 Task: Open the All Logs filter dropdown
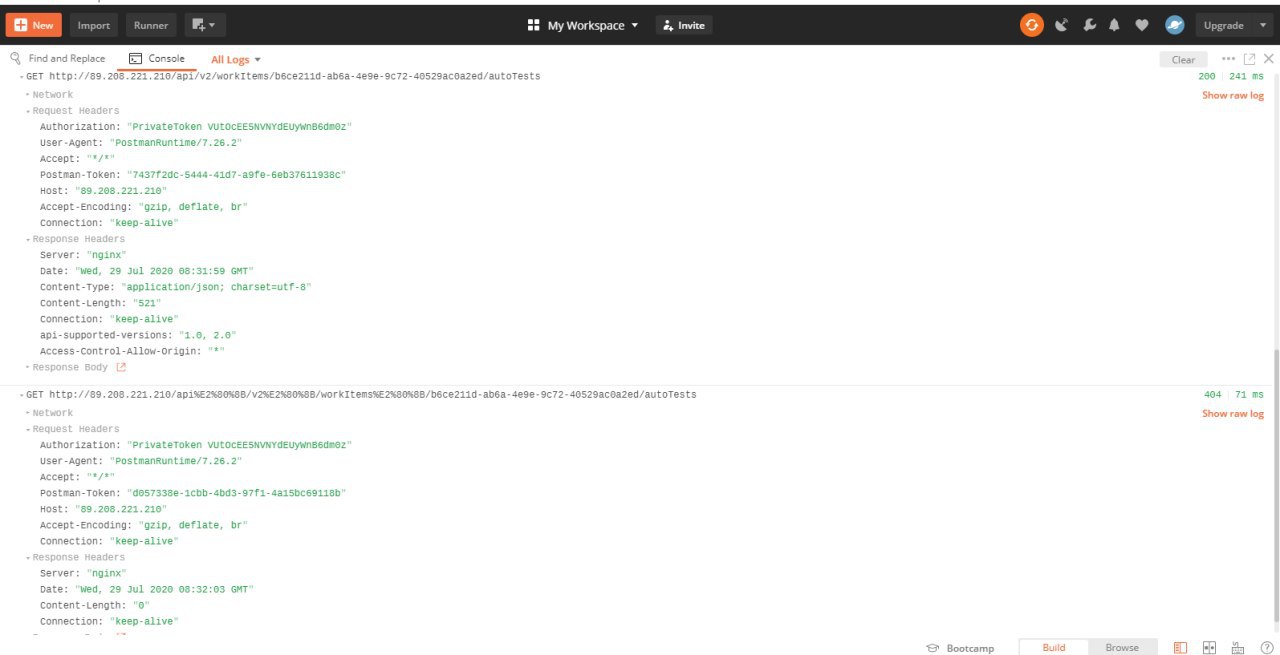click(236, 60)
